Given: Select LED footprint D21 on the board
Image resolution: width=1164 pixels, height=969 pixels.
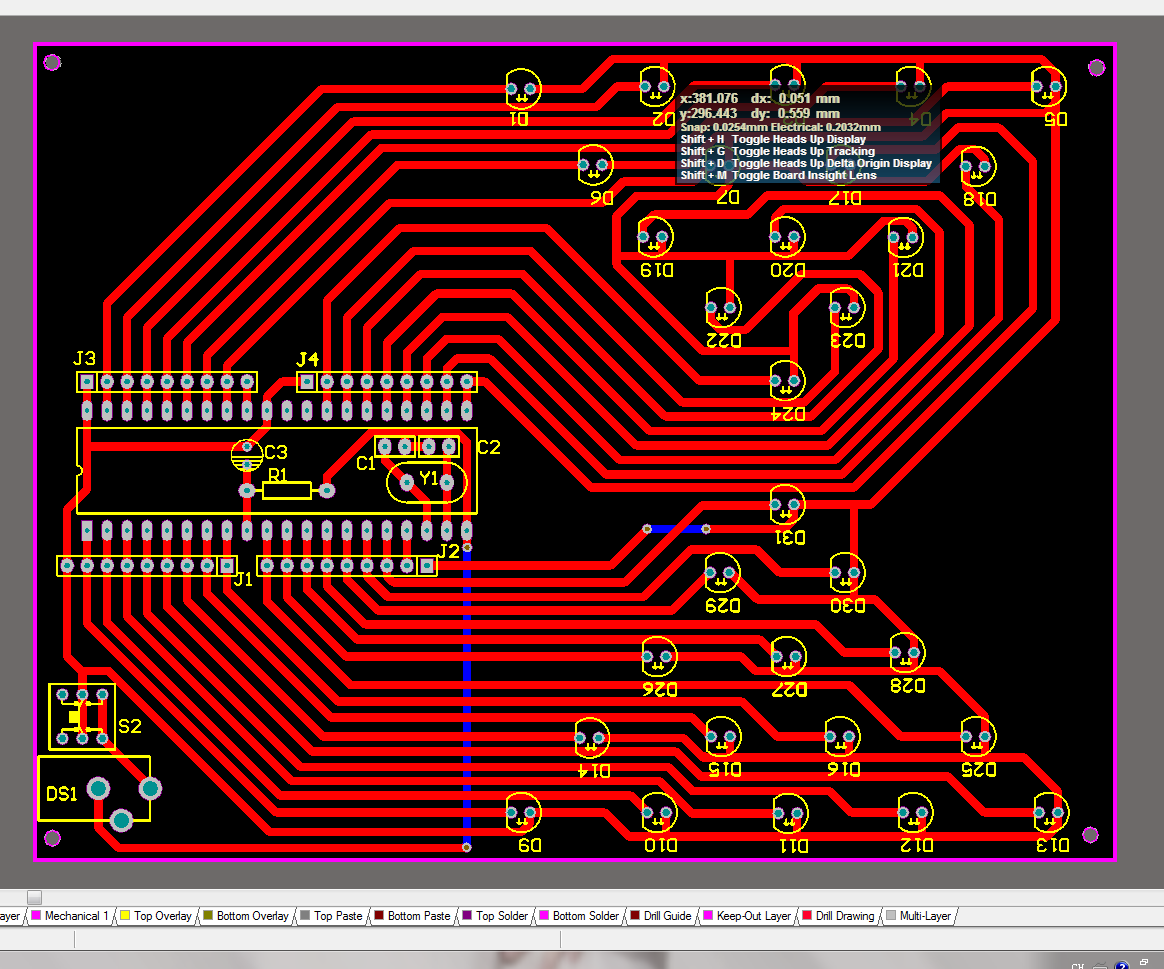Looking at the screenshot, I should pos(906,239).
